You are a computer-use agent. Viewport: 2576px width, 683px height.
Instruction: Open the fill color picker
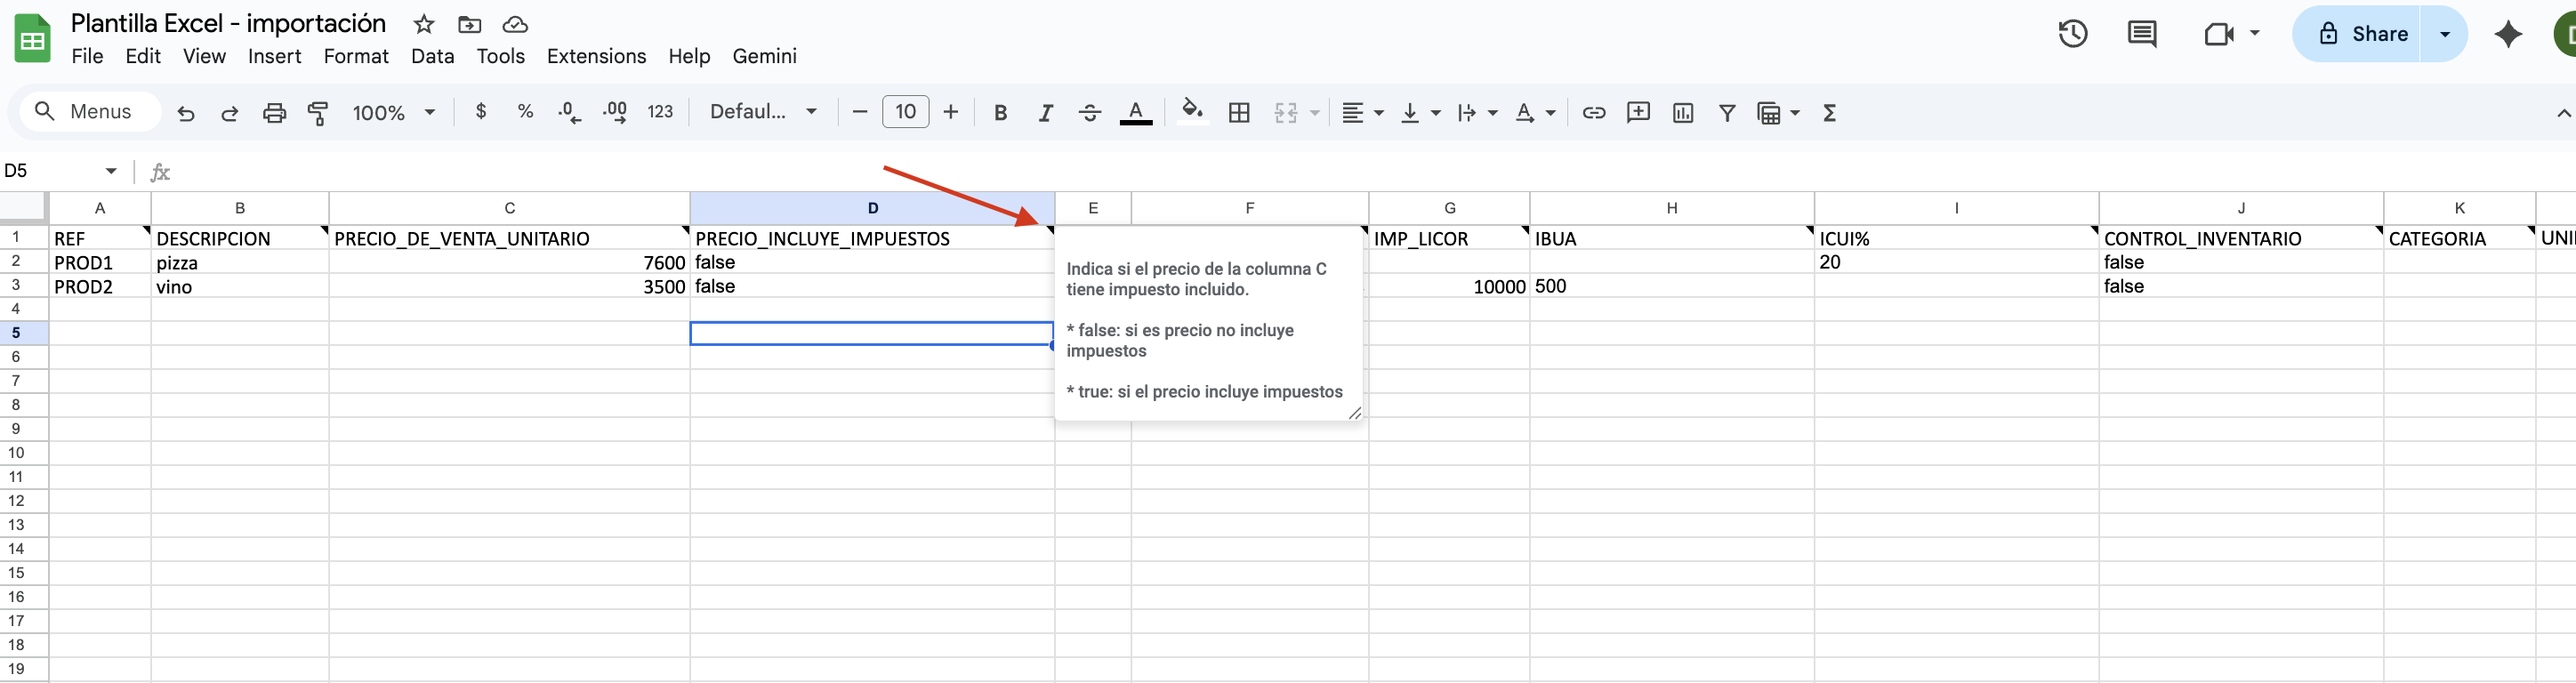[1191, 112]
